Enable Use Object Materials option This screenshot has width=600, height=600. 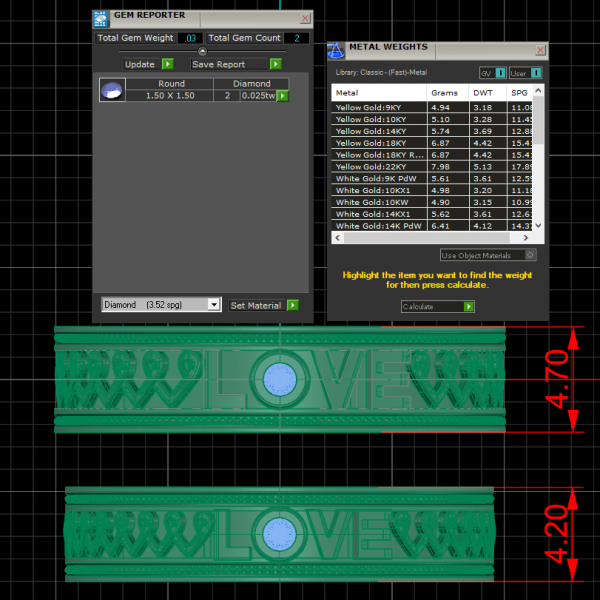530,255
